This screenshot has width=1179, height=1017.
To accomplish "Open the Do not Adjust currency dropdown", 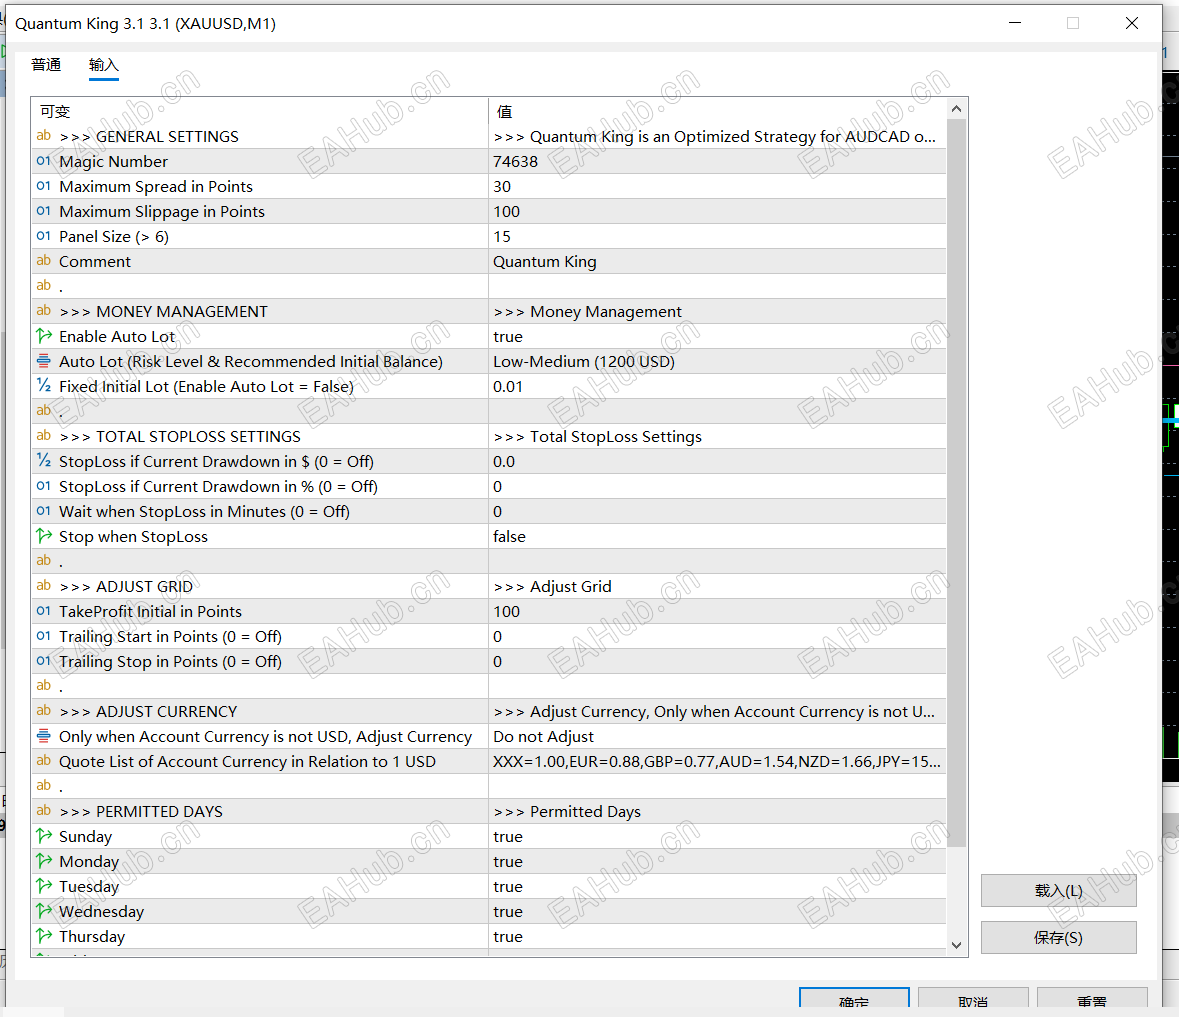I will coord(717,736).
